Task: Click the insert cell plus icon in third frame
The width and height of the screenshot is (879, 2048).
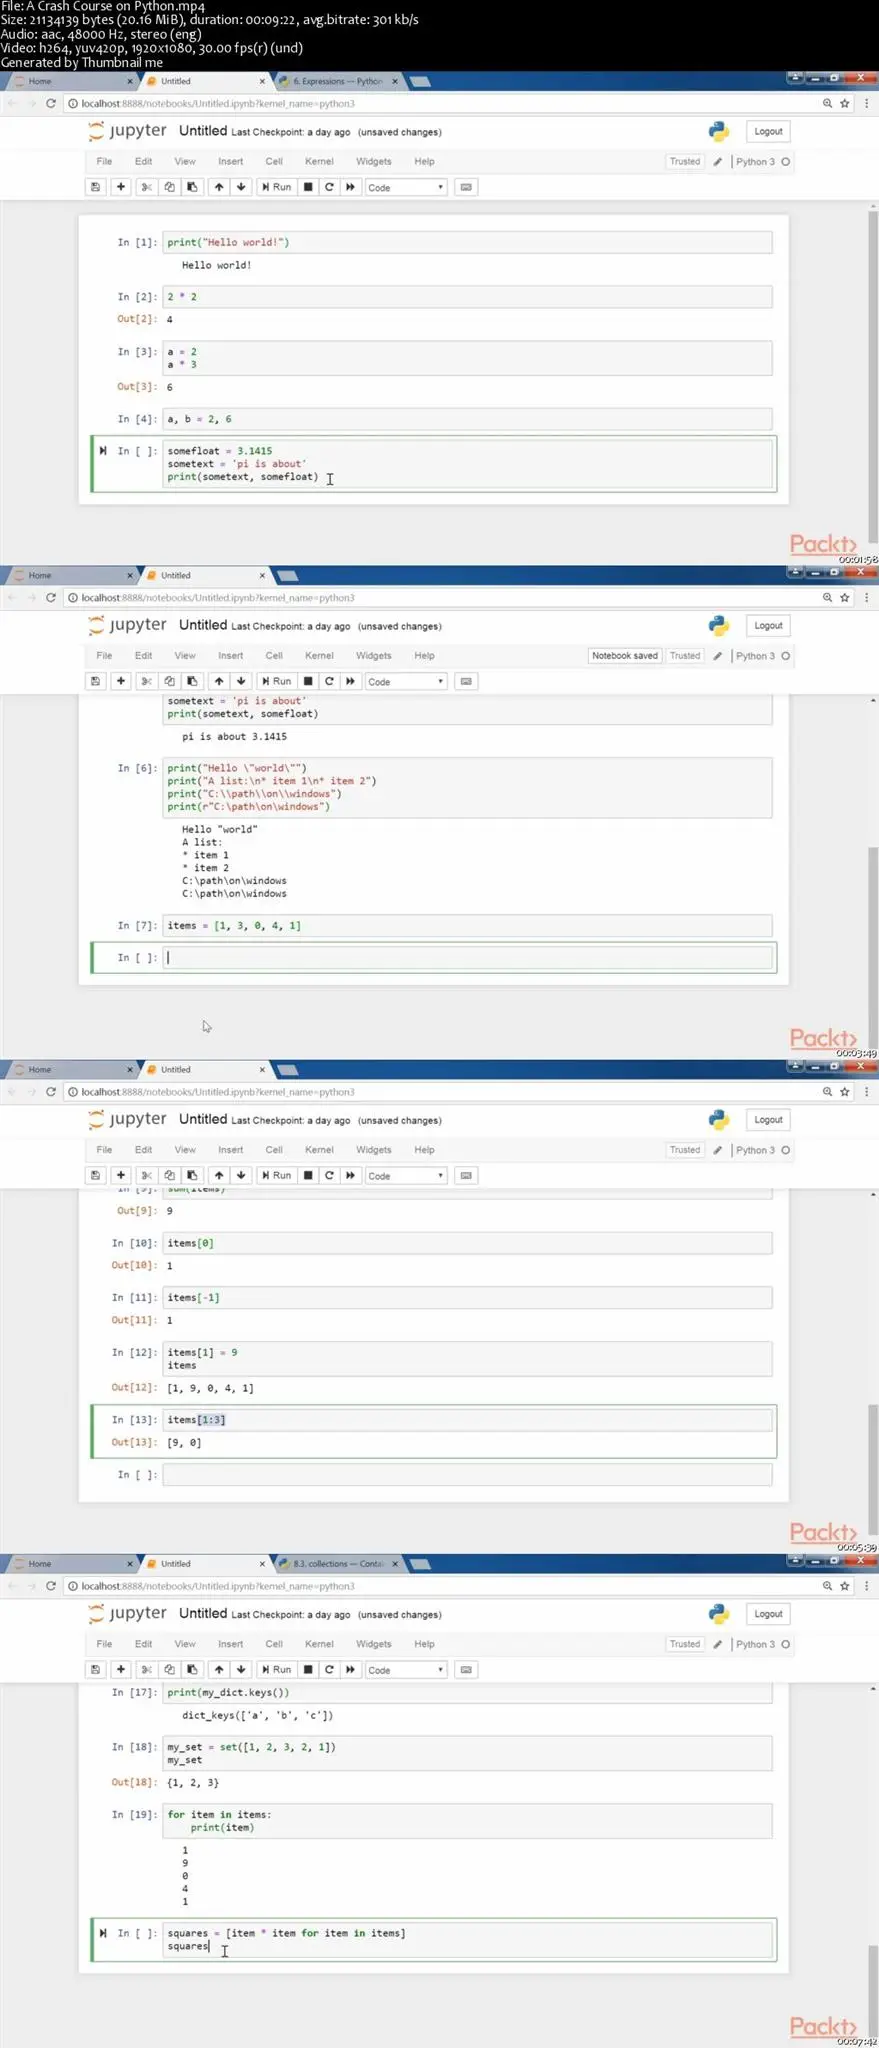Action: (x=121, y=1175)
